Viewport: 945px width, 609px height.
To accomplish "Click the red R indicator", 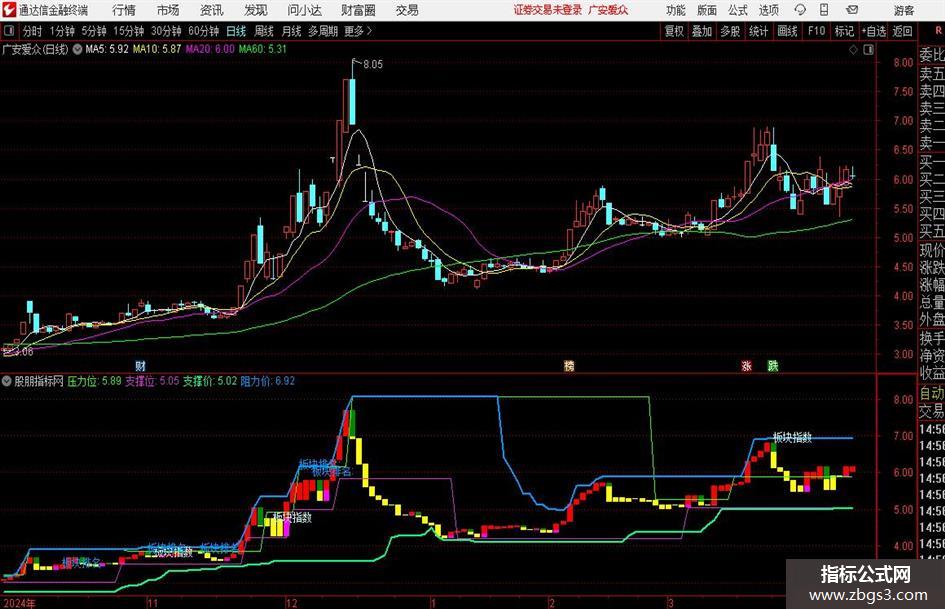I will click(x=938, y=31).
